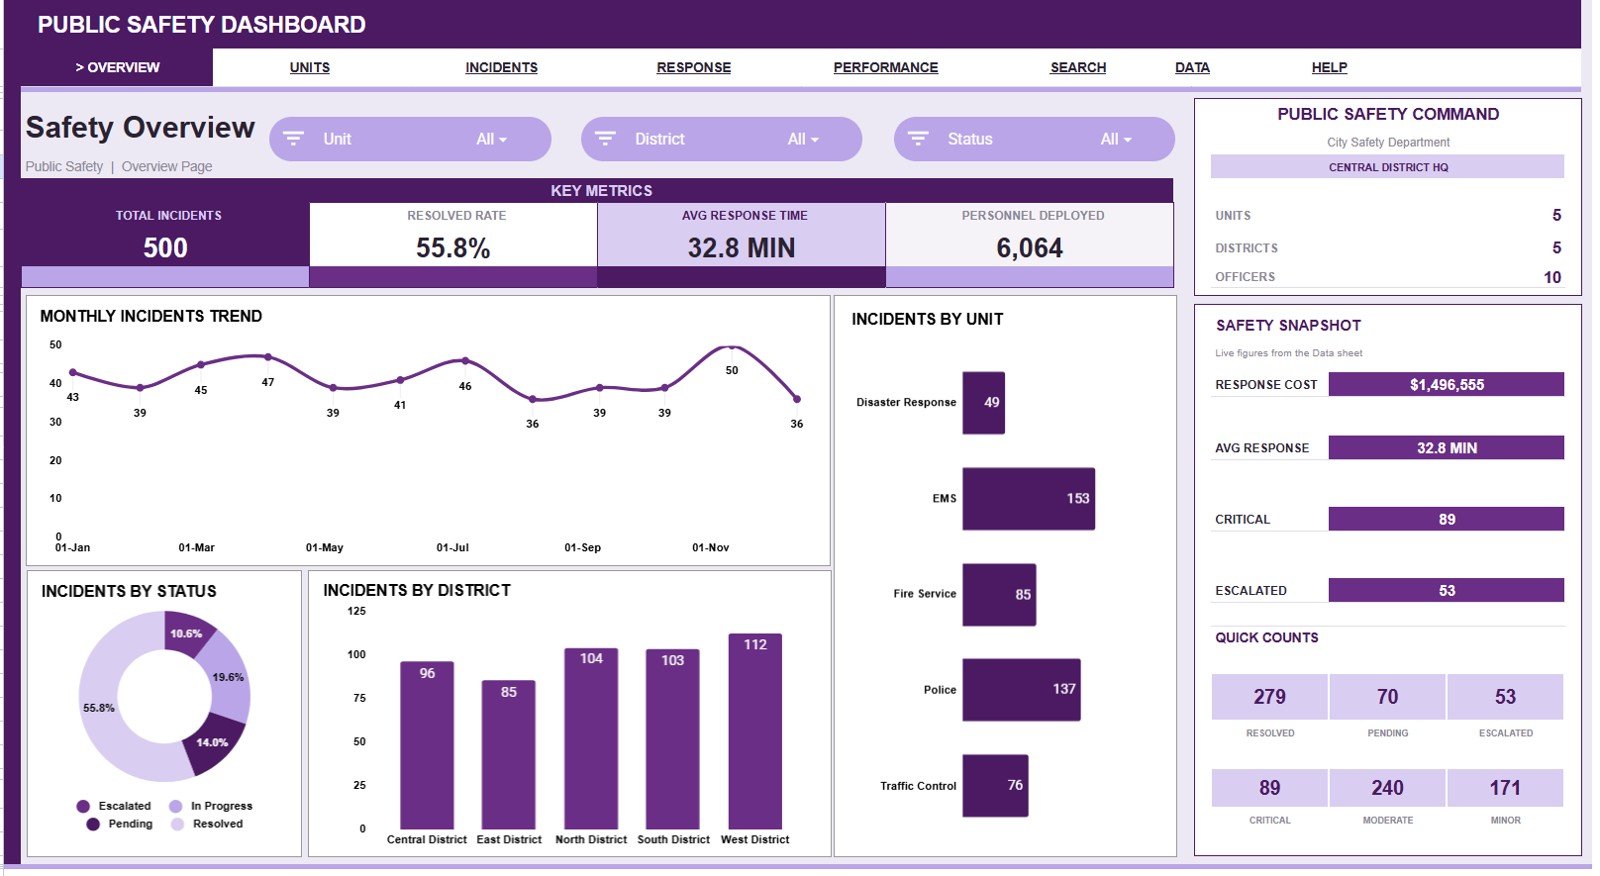Click the 279 Resolved quick count
Image resolution: width=1600 pixels, height=876 pixels.
1270,697
